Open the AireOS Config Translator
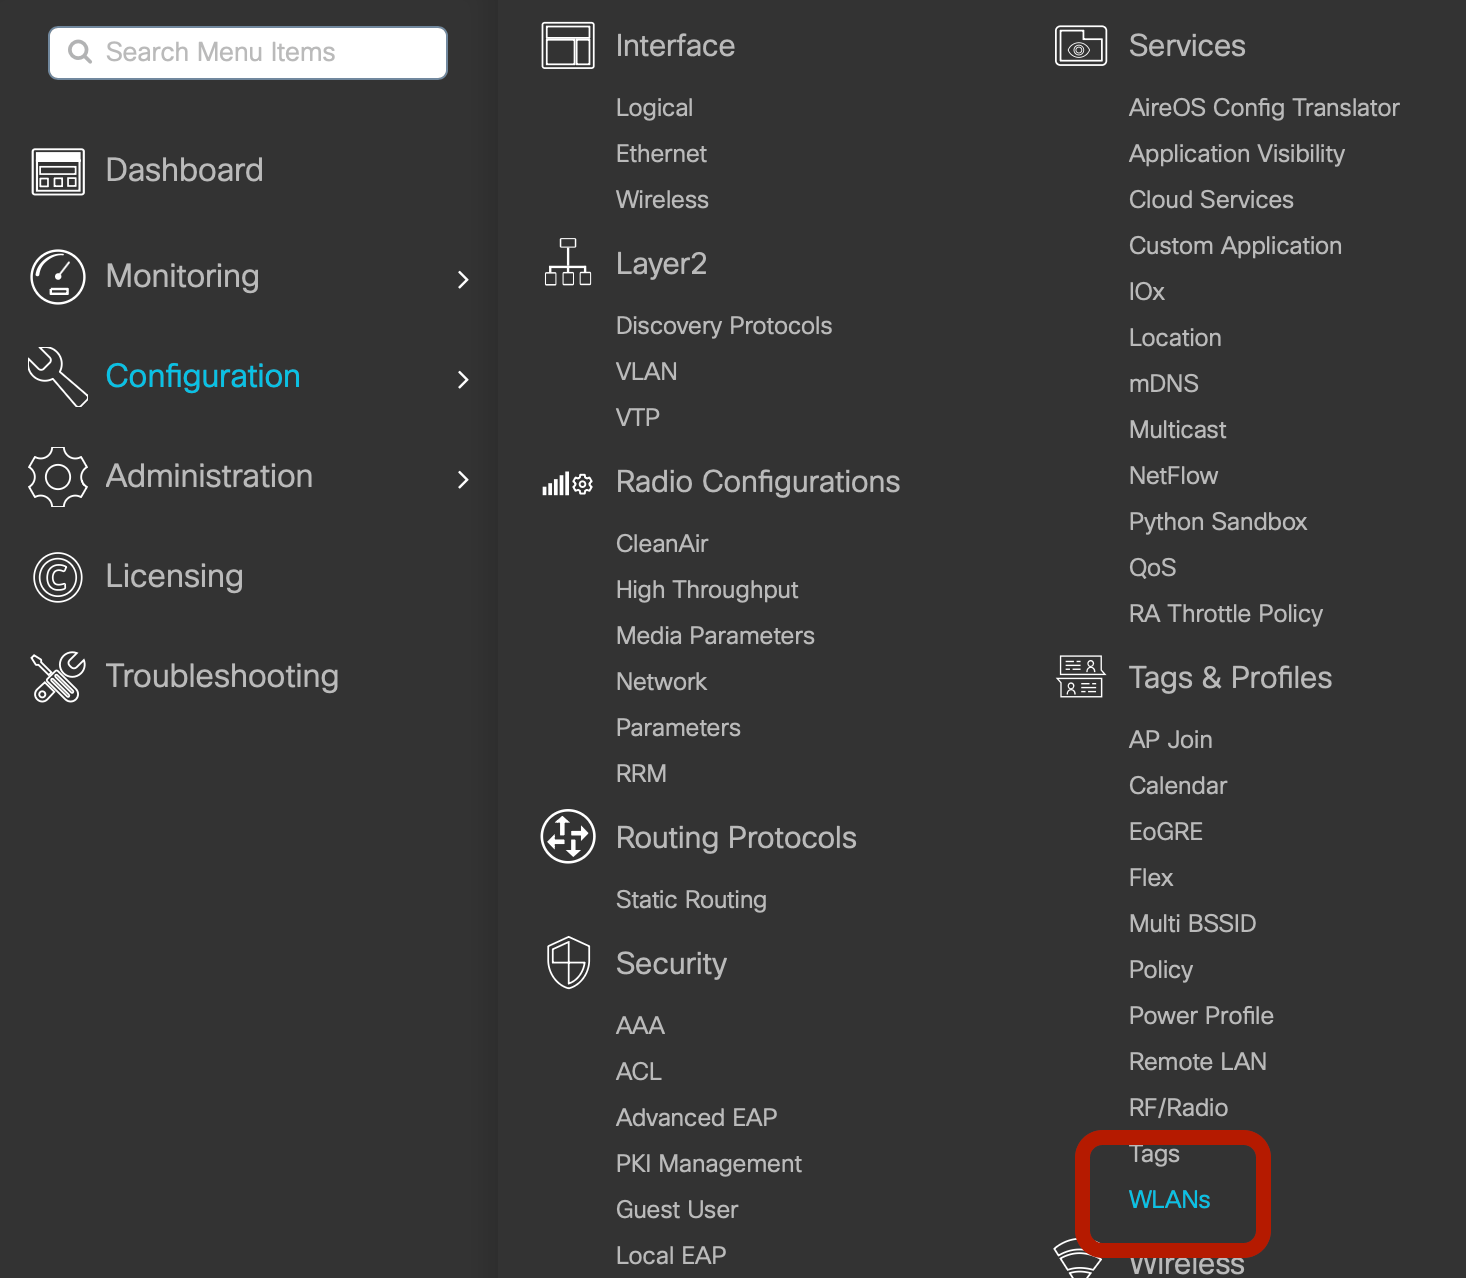This screenshot has height=1278, width=1466. 1263,108
